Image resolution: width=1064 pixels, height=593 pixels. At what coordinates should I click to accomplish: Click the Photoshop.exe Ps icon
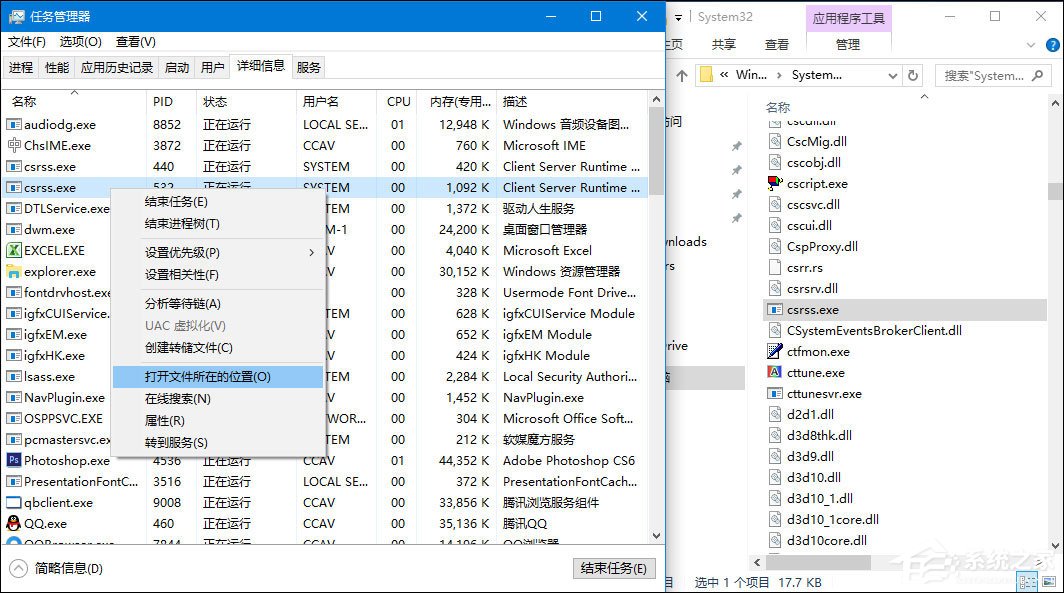[x=14, y=460]
